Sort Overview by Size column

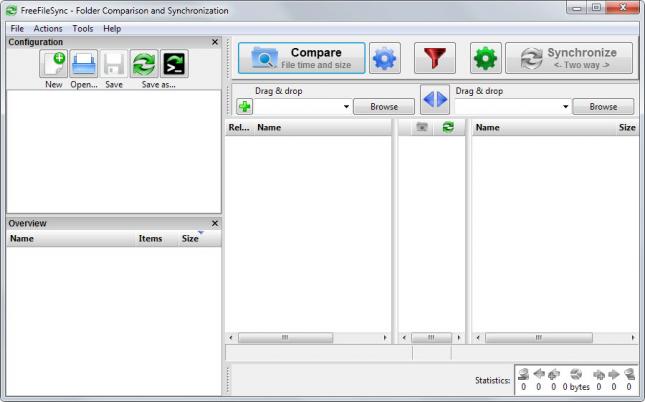[x=189, y=239]
